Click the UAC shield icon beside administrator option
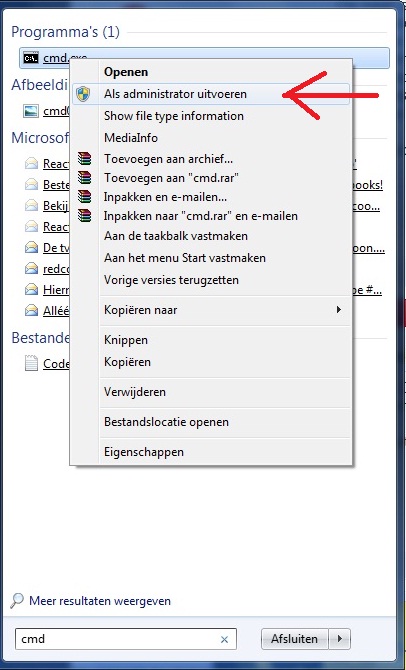 click(x=83, y=94)
